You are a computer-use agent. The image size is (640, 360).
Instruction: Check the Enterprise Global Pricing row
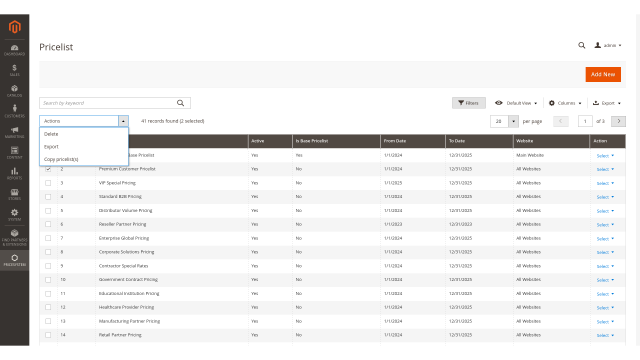[48, 238]
